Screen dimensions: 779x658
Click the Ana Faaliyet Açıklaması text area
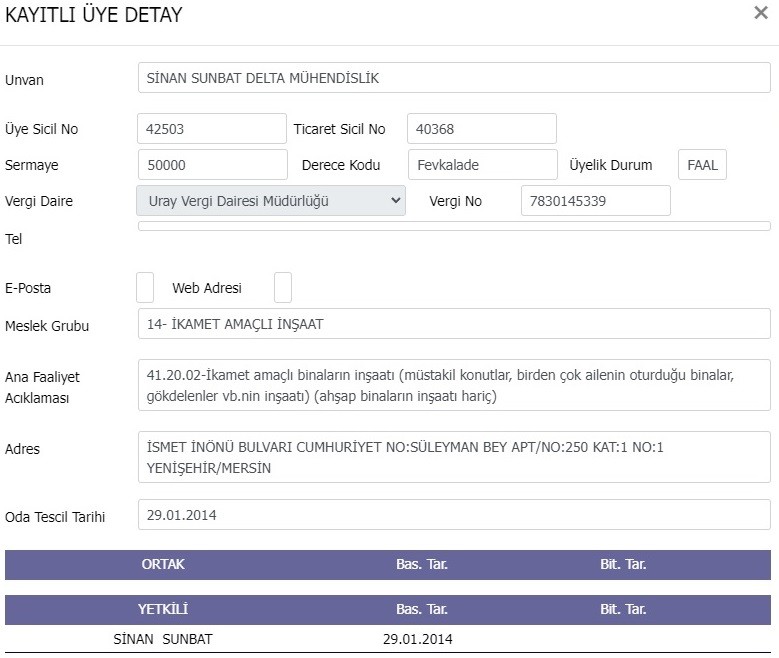pos(454,385)
